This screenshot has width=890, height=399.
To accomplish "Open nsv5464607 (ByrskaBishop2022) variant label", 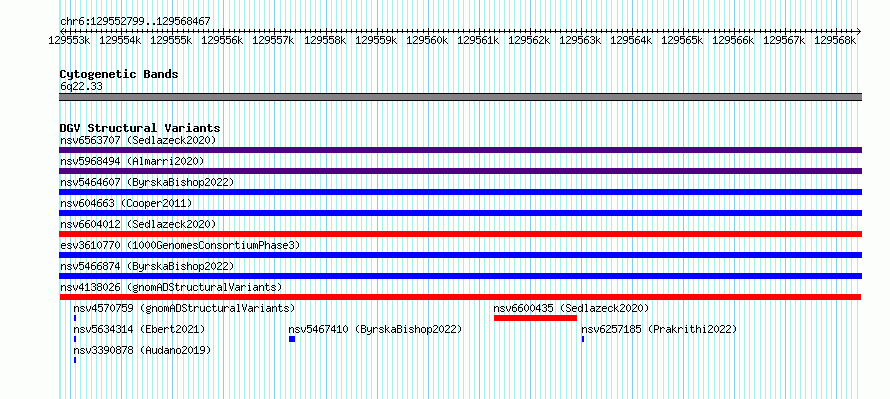I will pos(147,182).
